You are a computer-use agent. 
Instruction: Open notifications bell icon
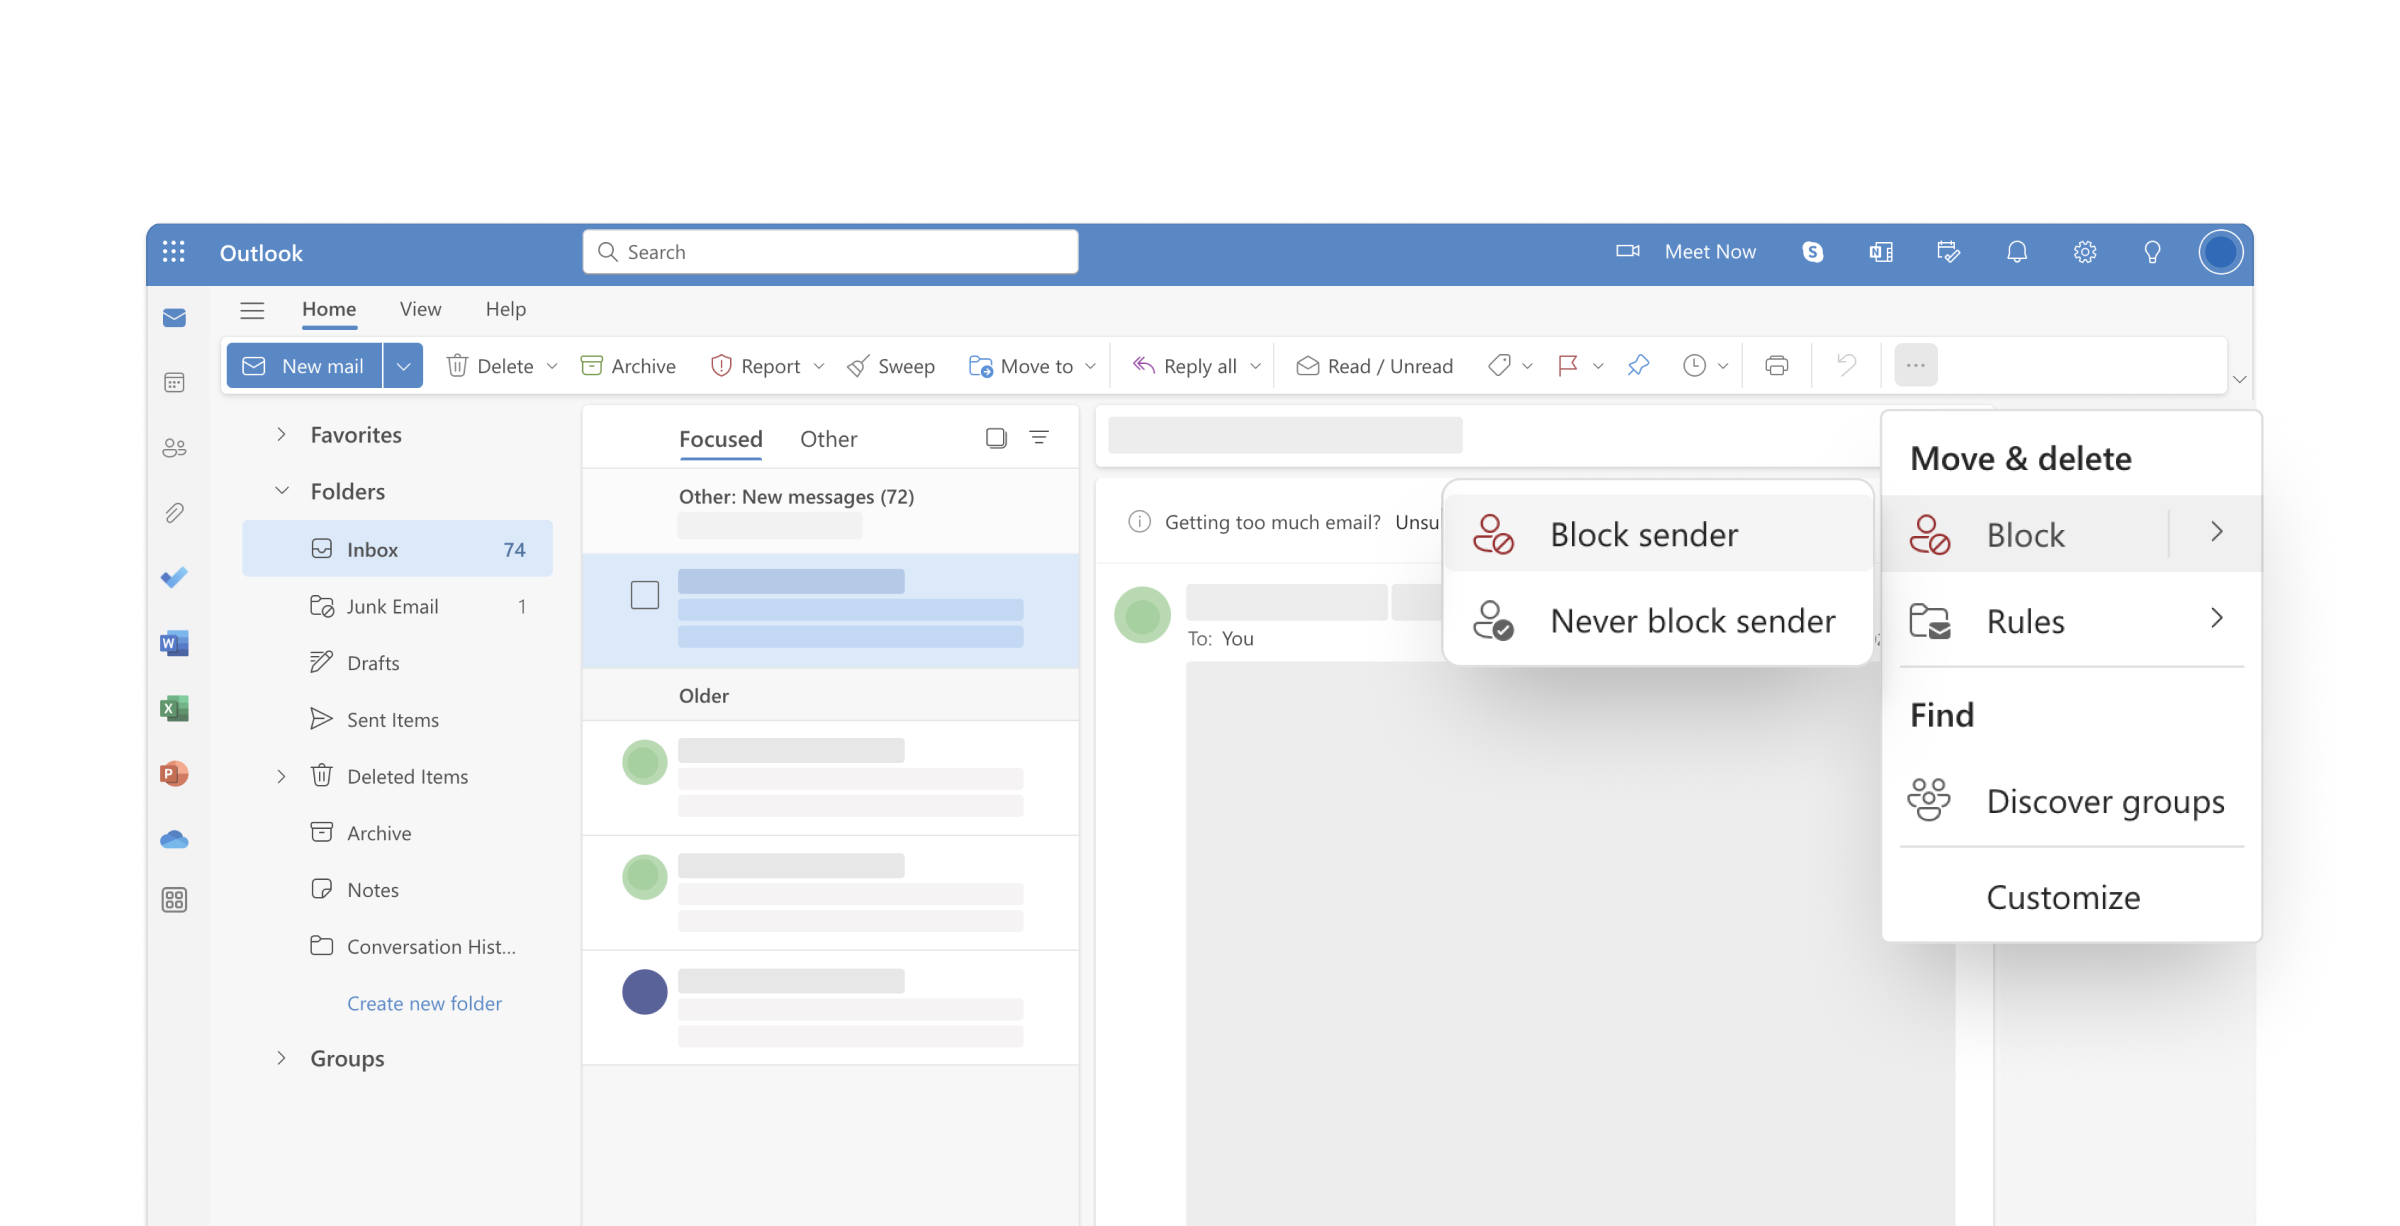click(x=2017, y=252)
